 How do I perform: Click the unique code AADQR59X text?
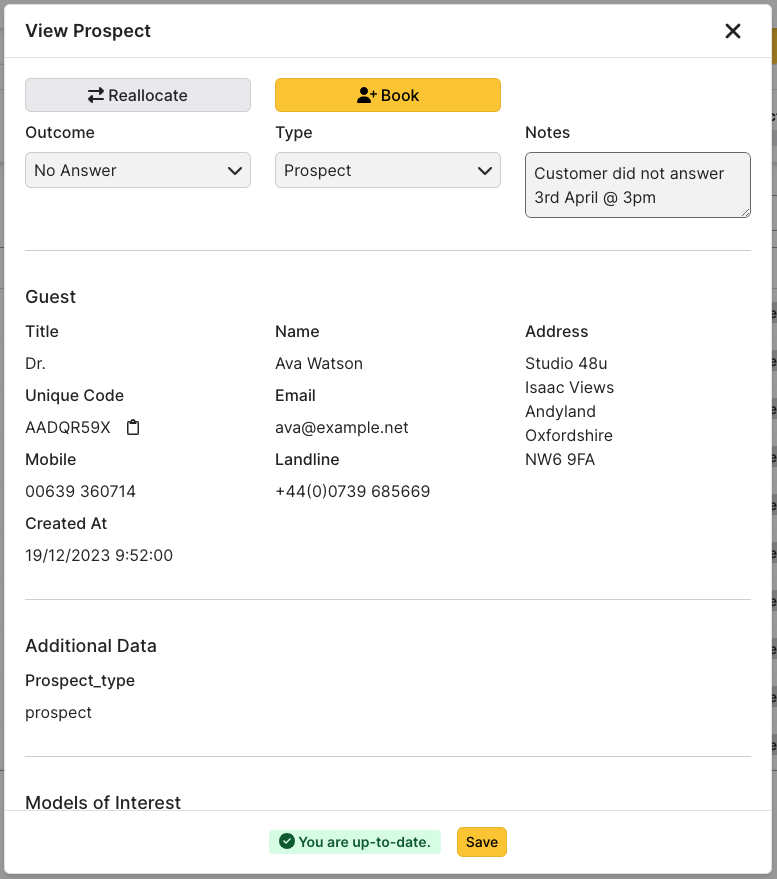[x=68, y=428]
